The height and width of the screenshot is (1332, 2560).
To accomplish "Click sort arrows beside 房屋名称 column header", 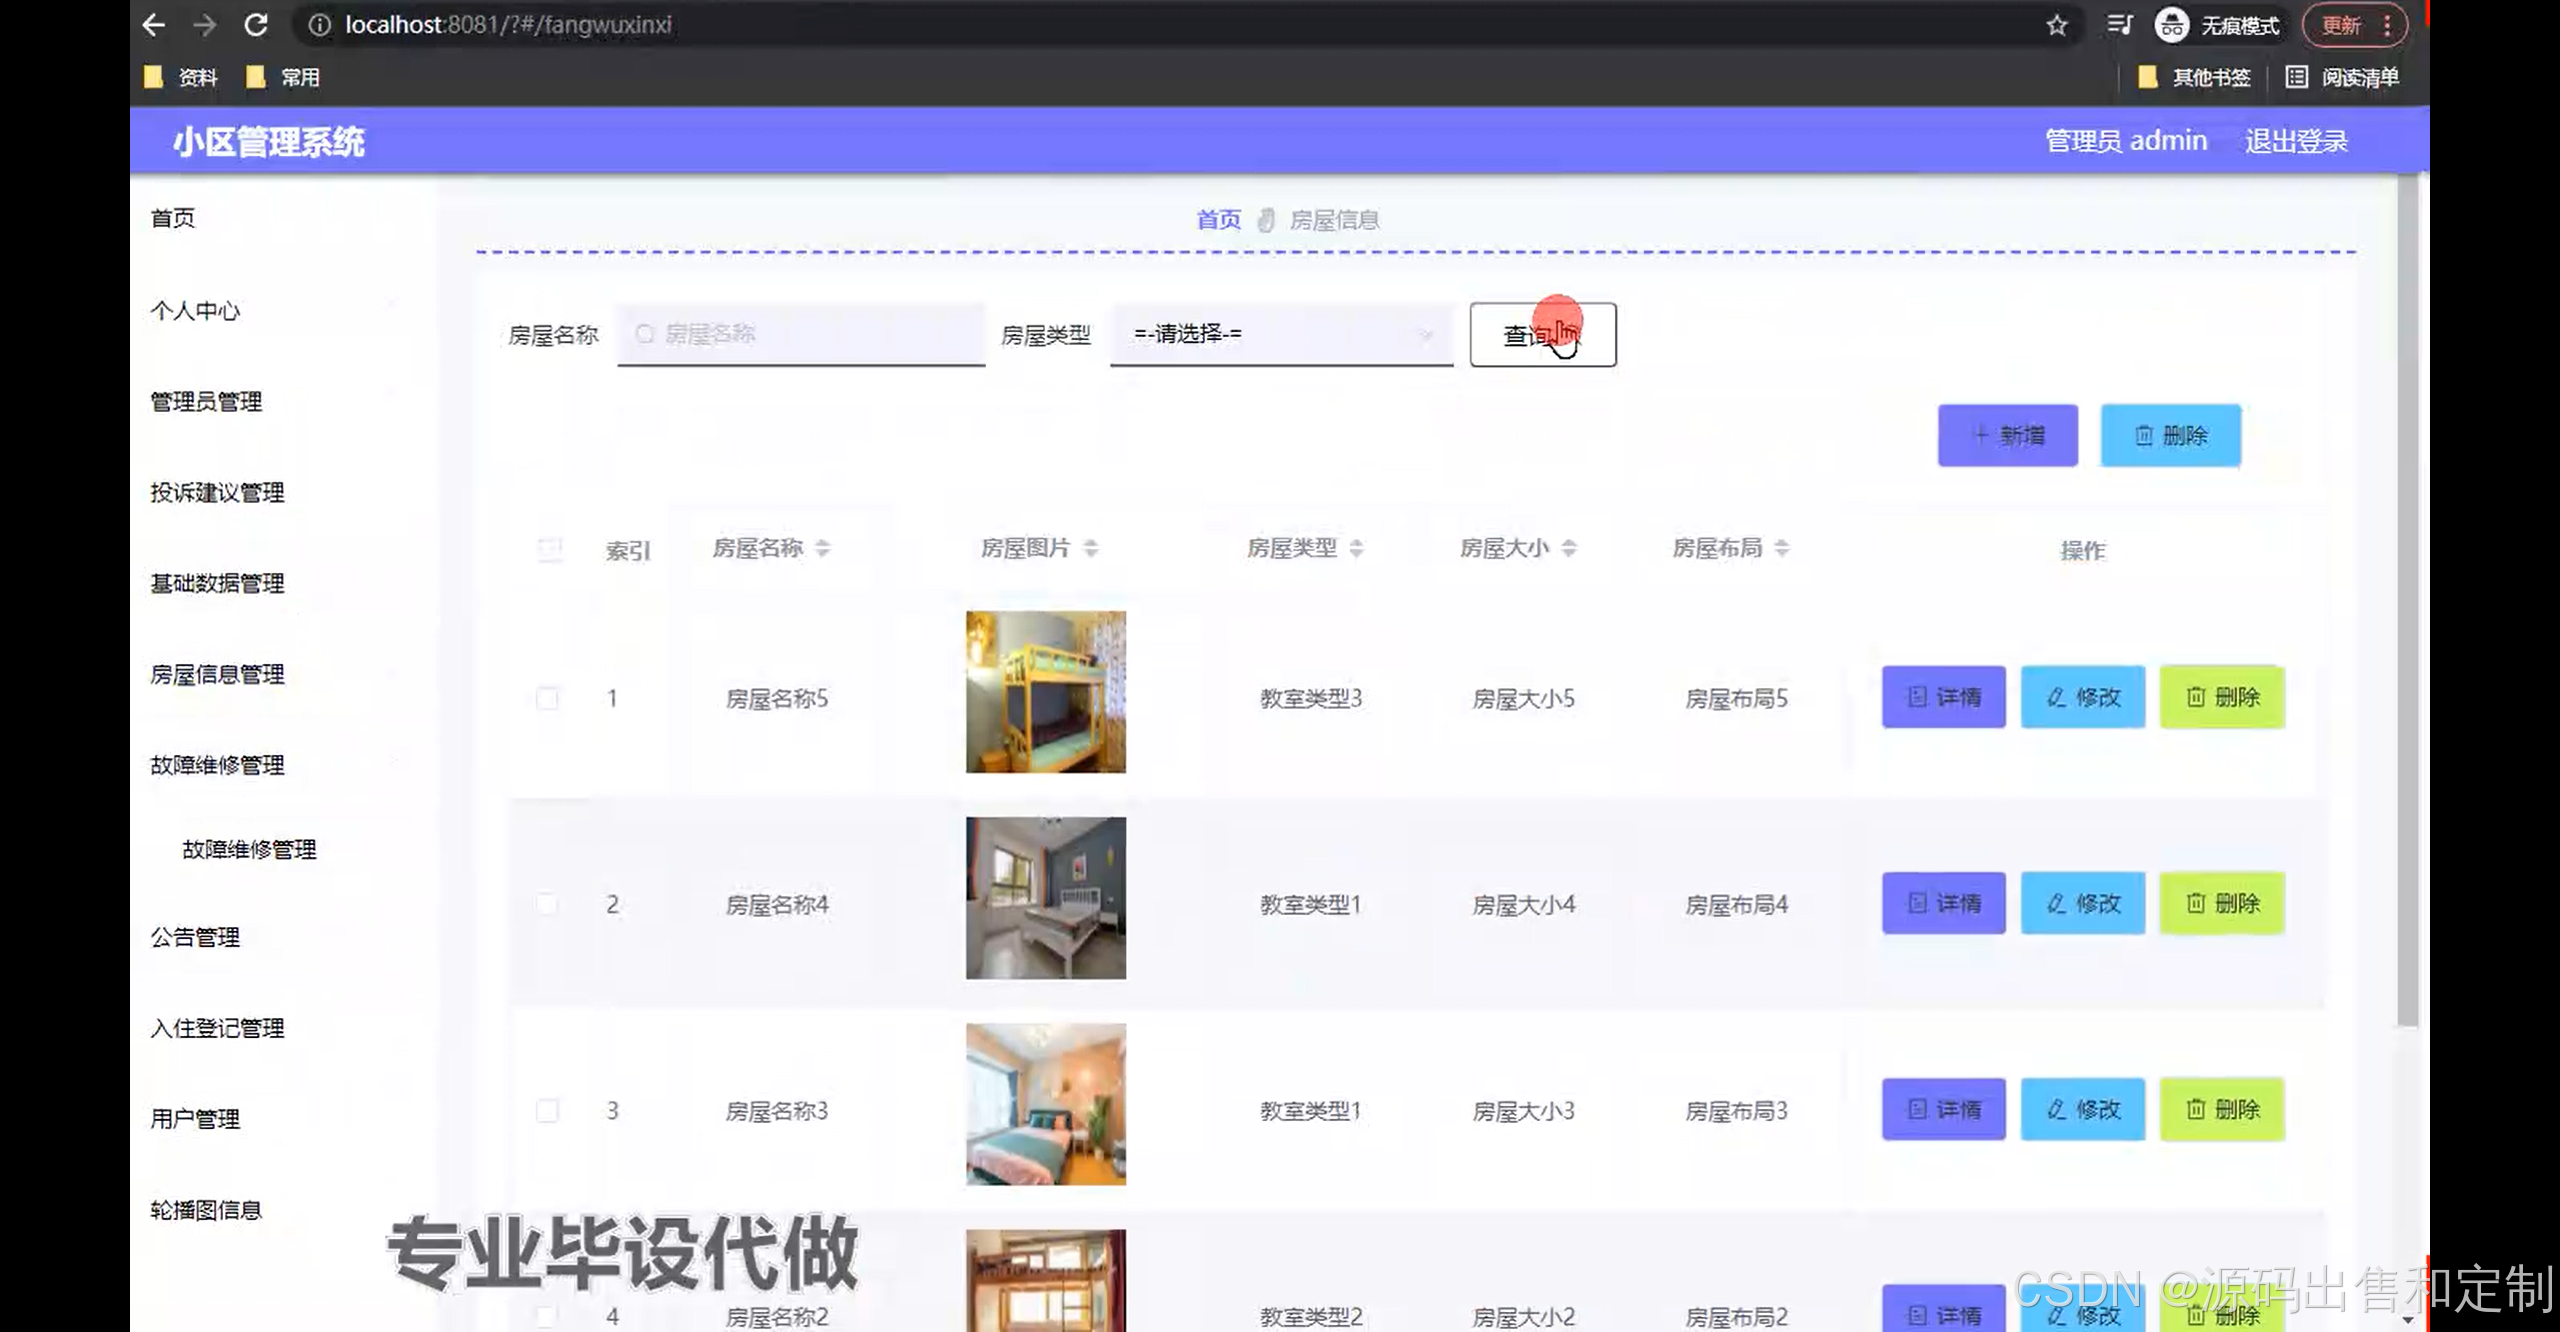I will tap(822, 548).
